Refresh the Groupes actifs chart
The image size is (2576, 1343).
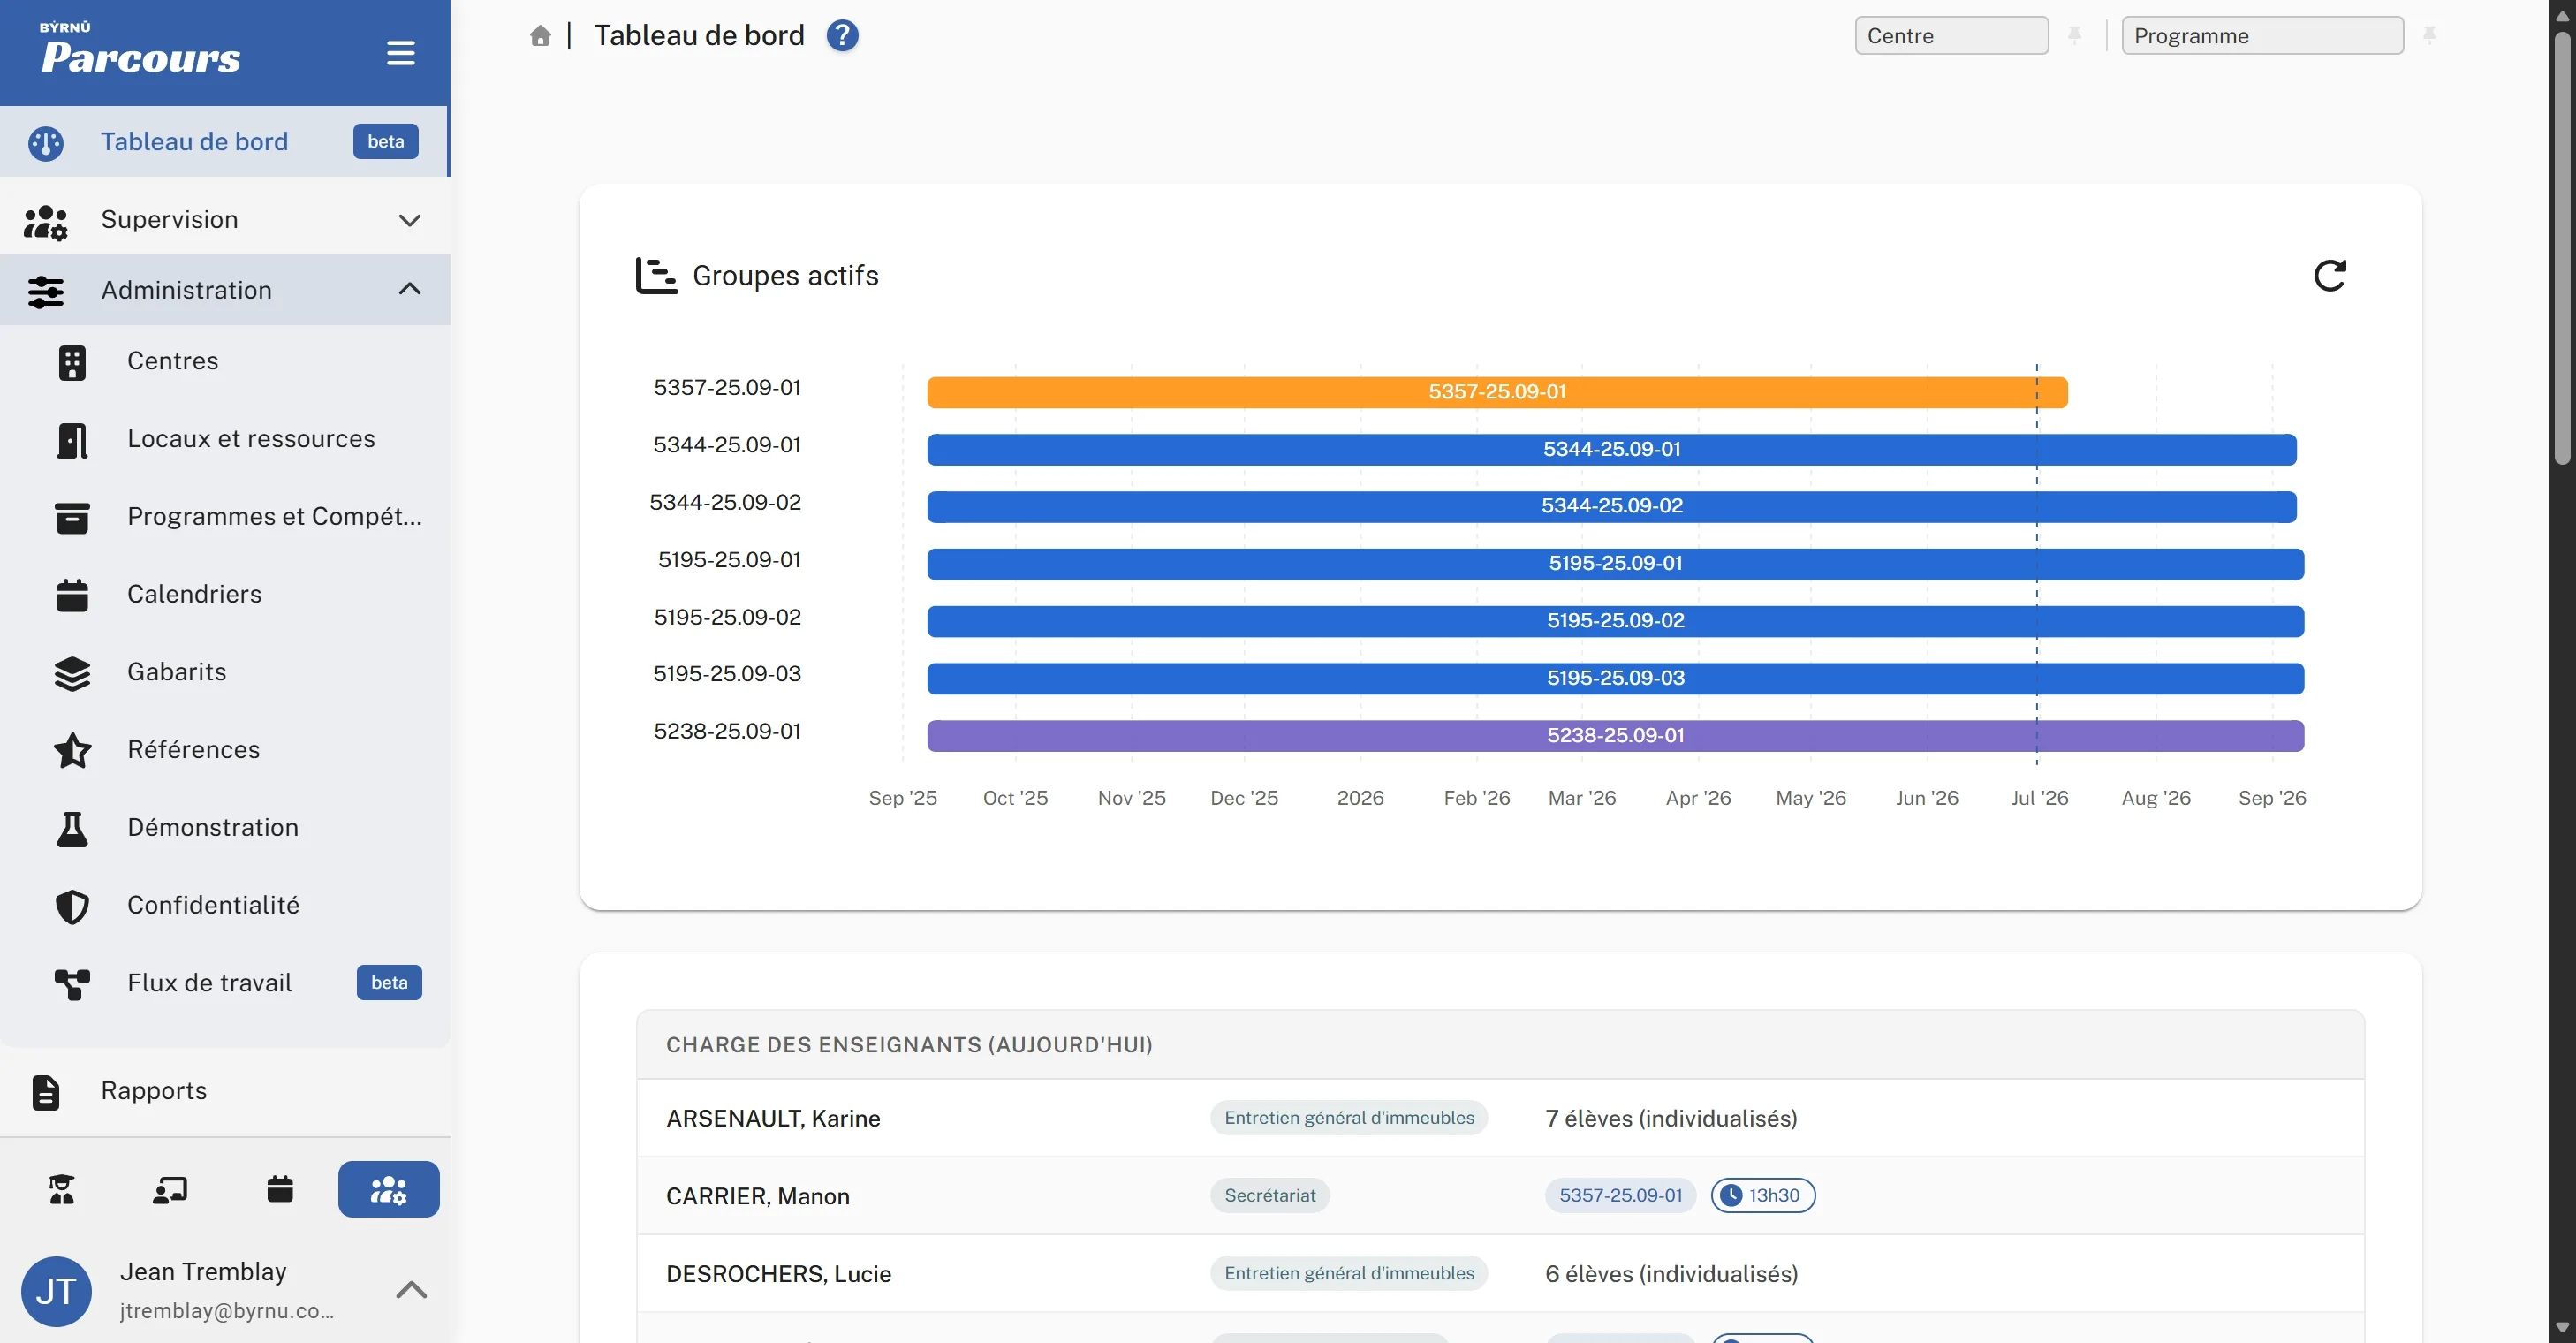[2329, 275]
